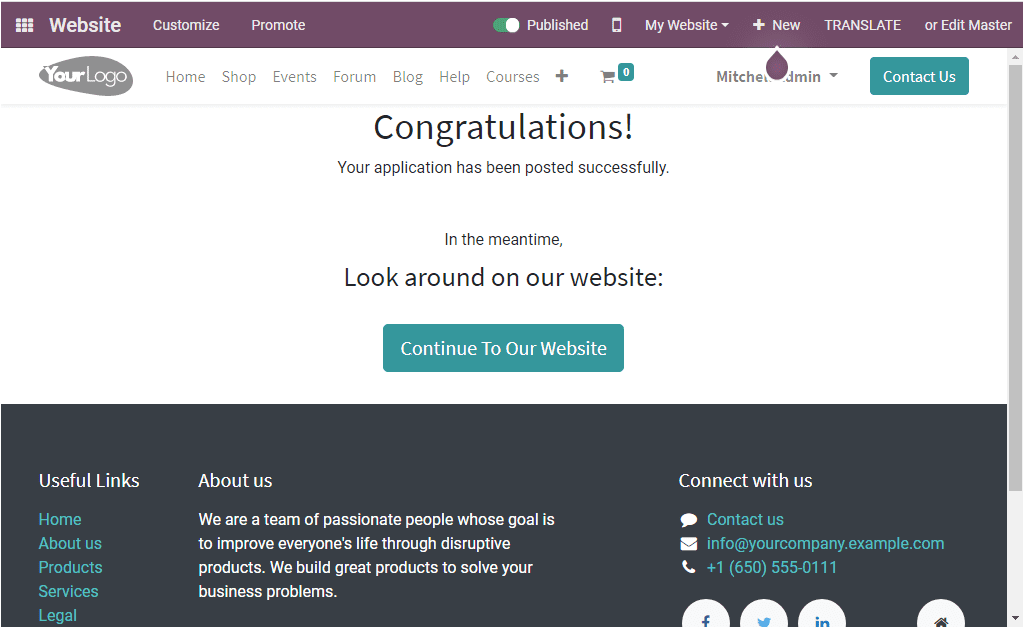Click Continue To Our Website button
The height and width of the screenshot is (628, 1024).
[x=503, y=348]
